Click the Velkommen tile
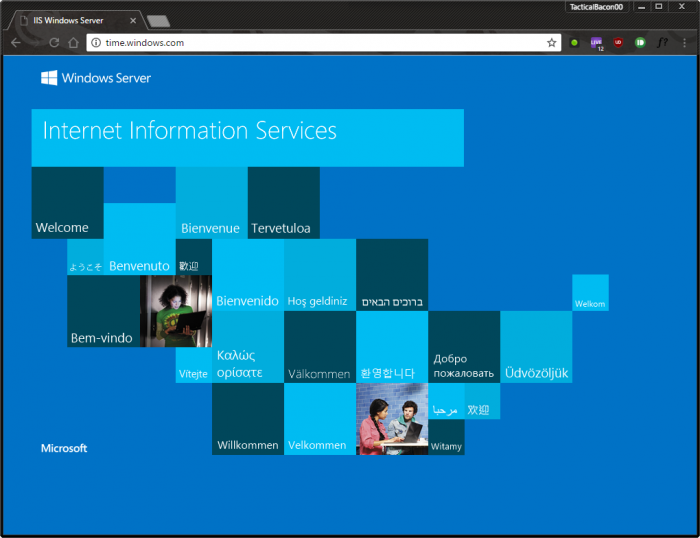Image resolution: width=700 pixels, height=538 pixels. coord(320,419)
